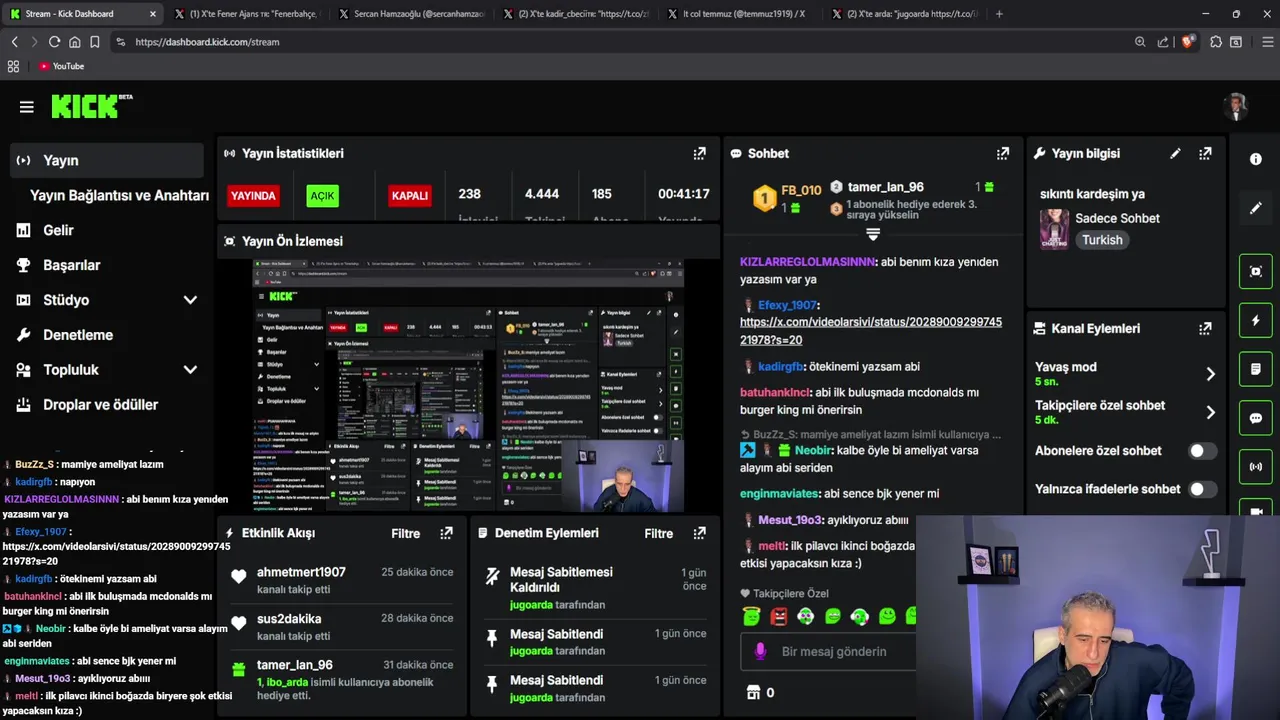The height and width of the screenshot is (720, 1280).
Task: Click username kadirgfb in Sohbet panel
Action: [780, 367]
